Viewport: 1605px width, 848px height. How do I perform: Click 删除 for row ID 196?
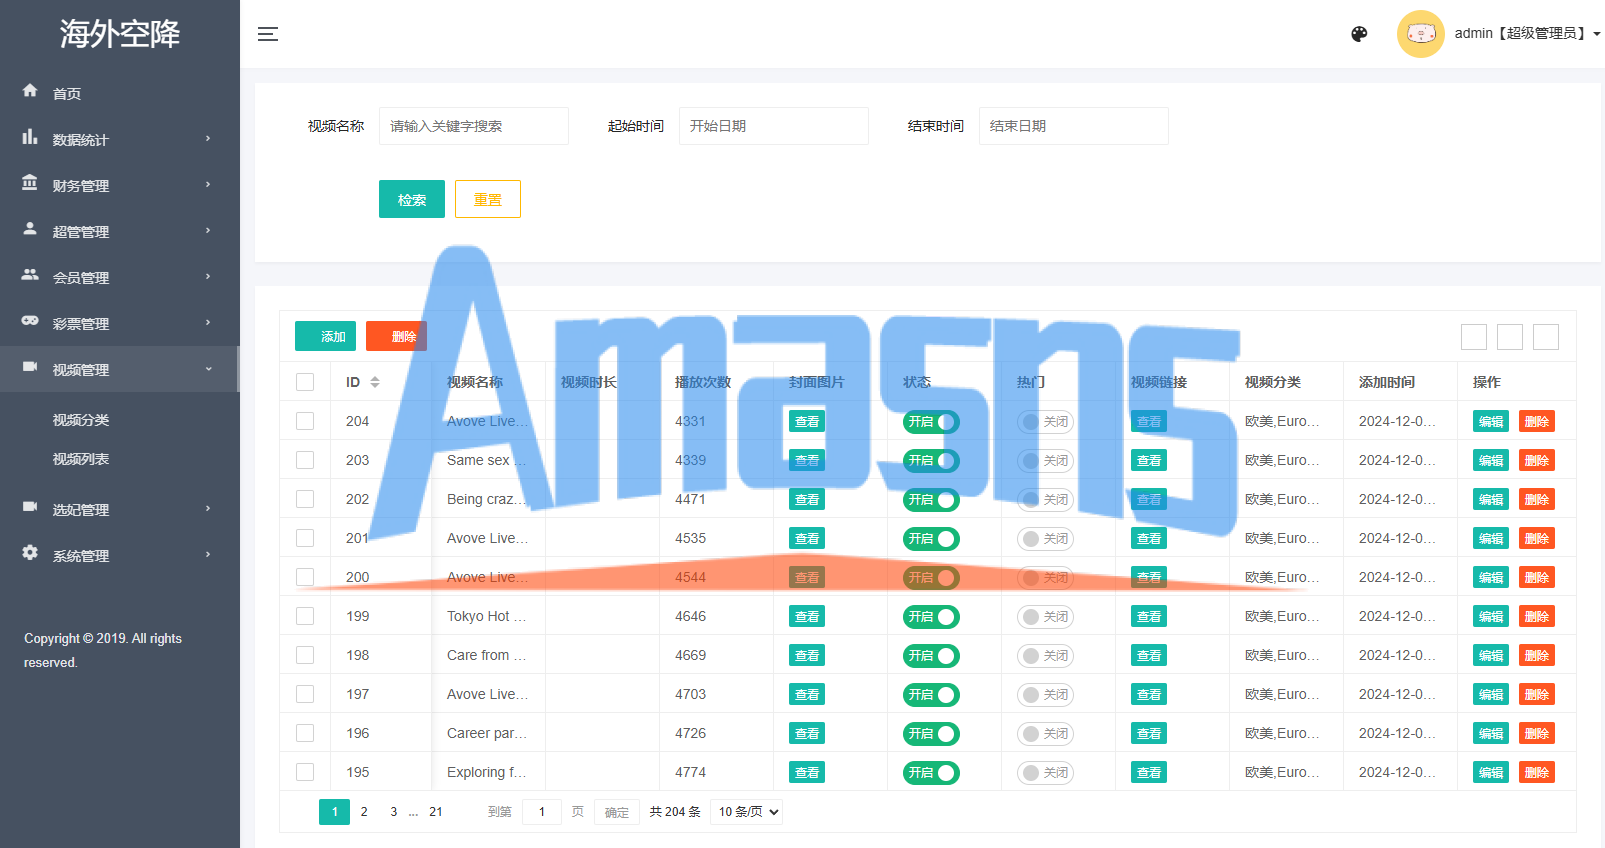(1537, 734)
